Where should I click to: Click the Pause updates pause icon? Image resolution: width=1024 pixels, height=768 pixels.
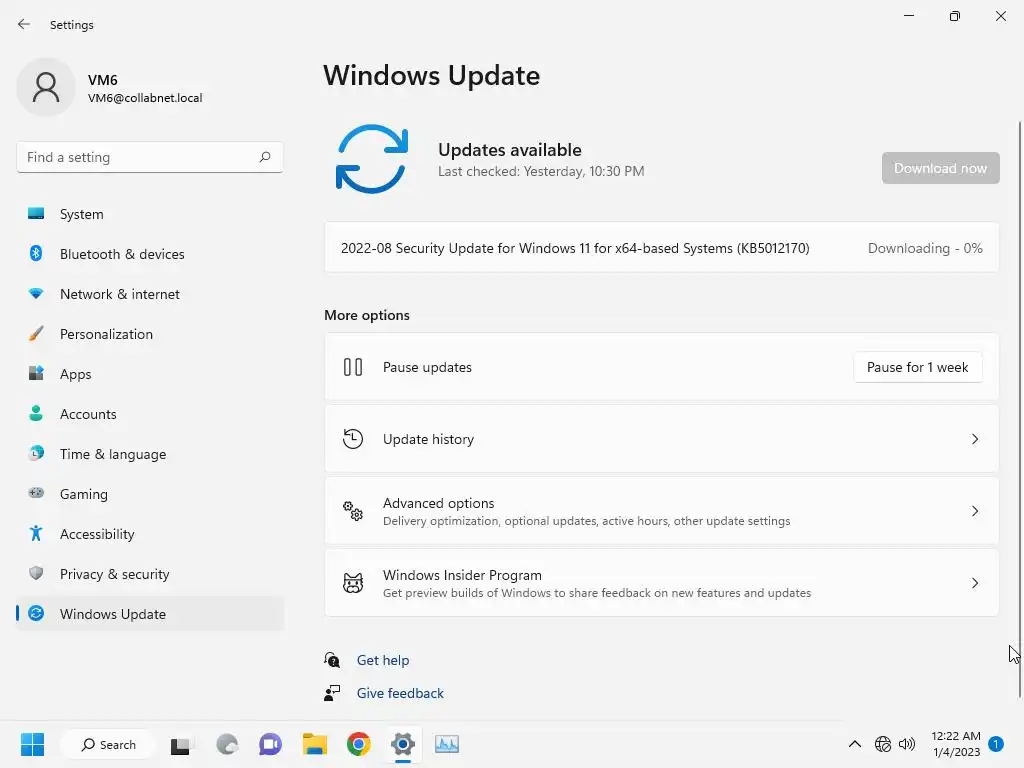(x=353, y=367)
